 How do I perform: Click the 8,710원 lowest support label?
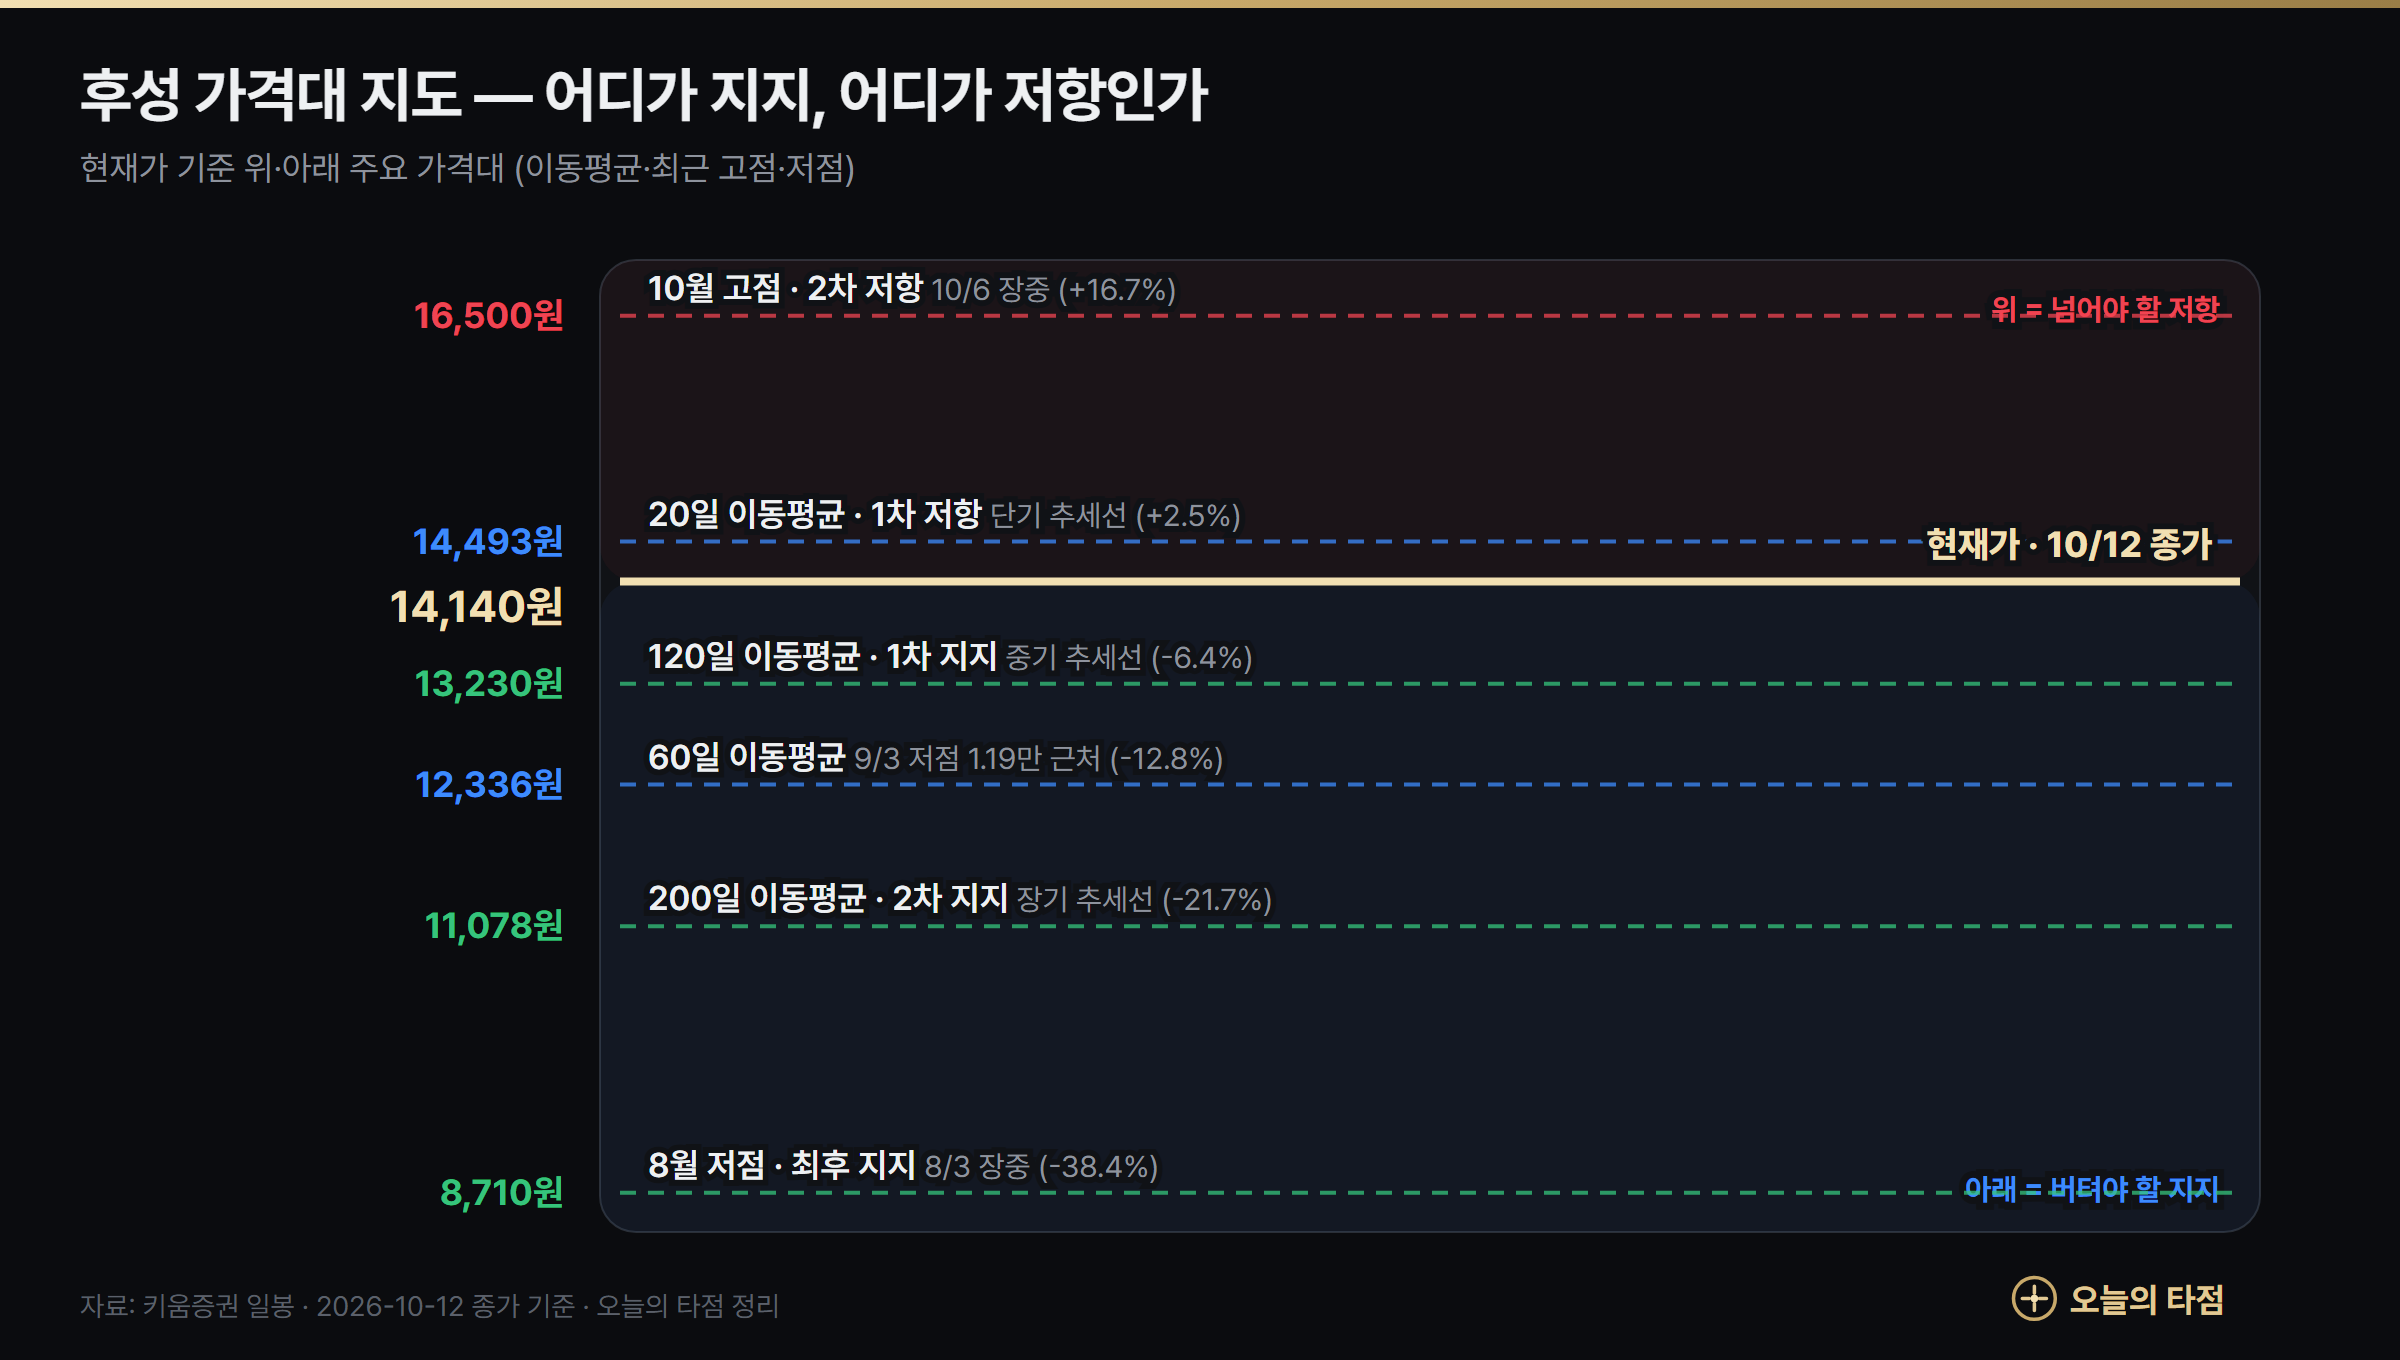(502, 1193)
